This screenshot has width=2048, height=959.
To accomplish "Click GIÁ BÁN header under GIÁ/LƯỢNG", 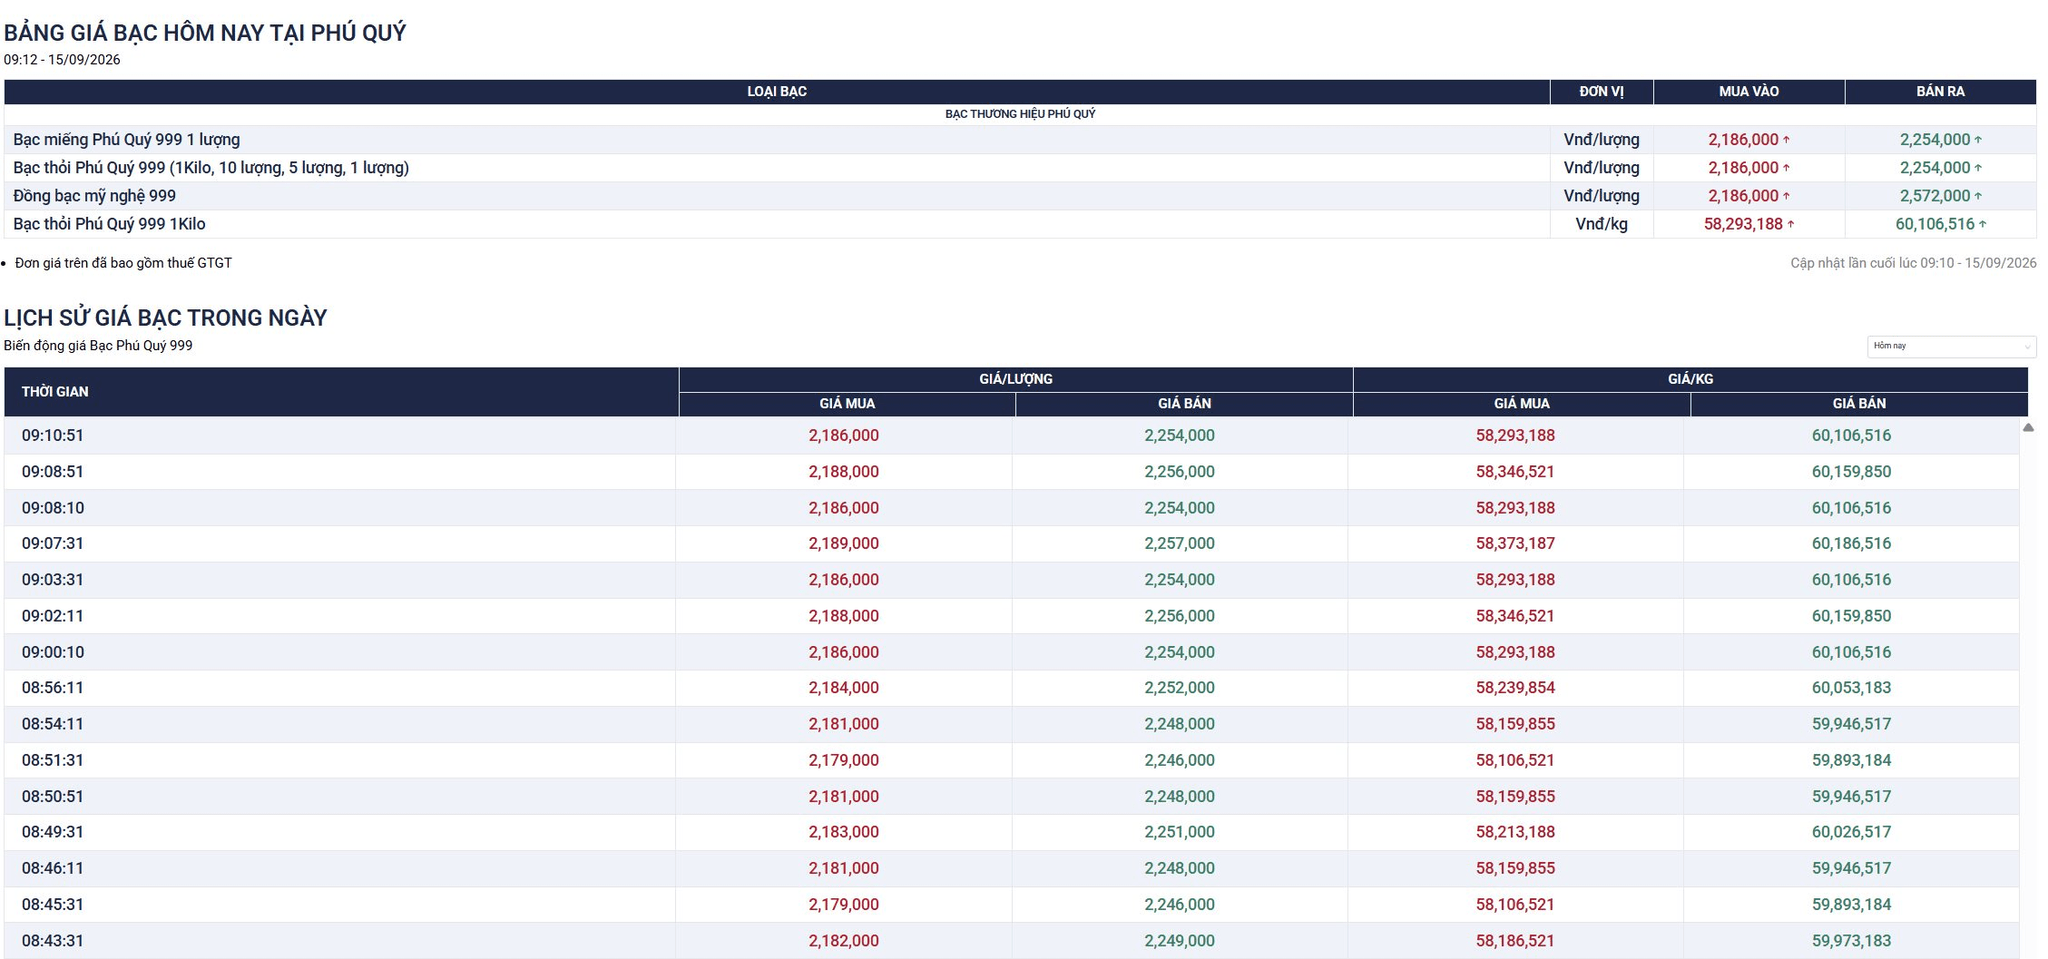I will (1184, 404).
